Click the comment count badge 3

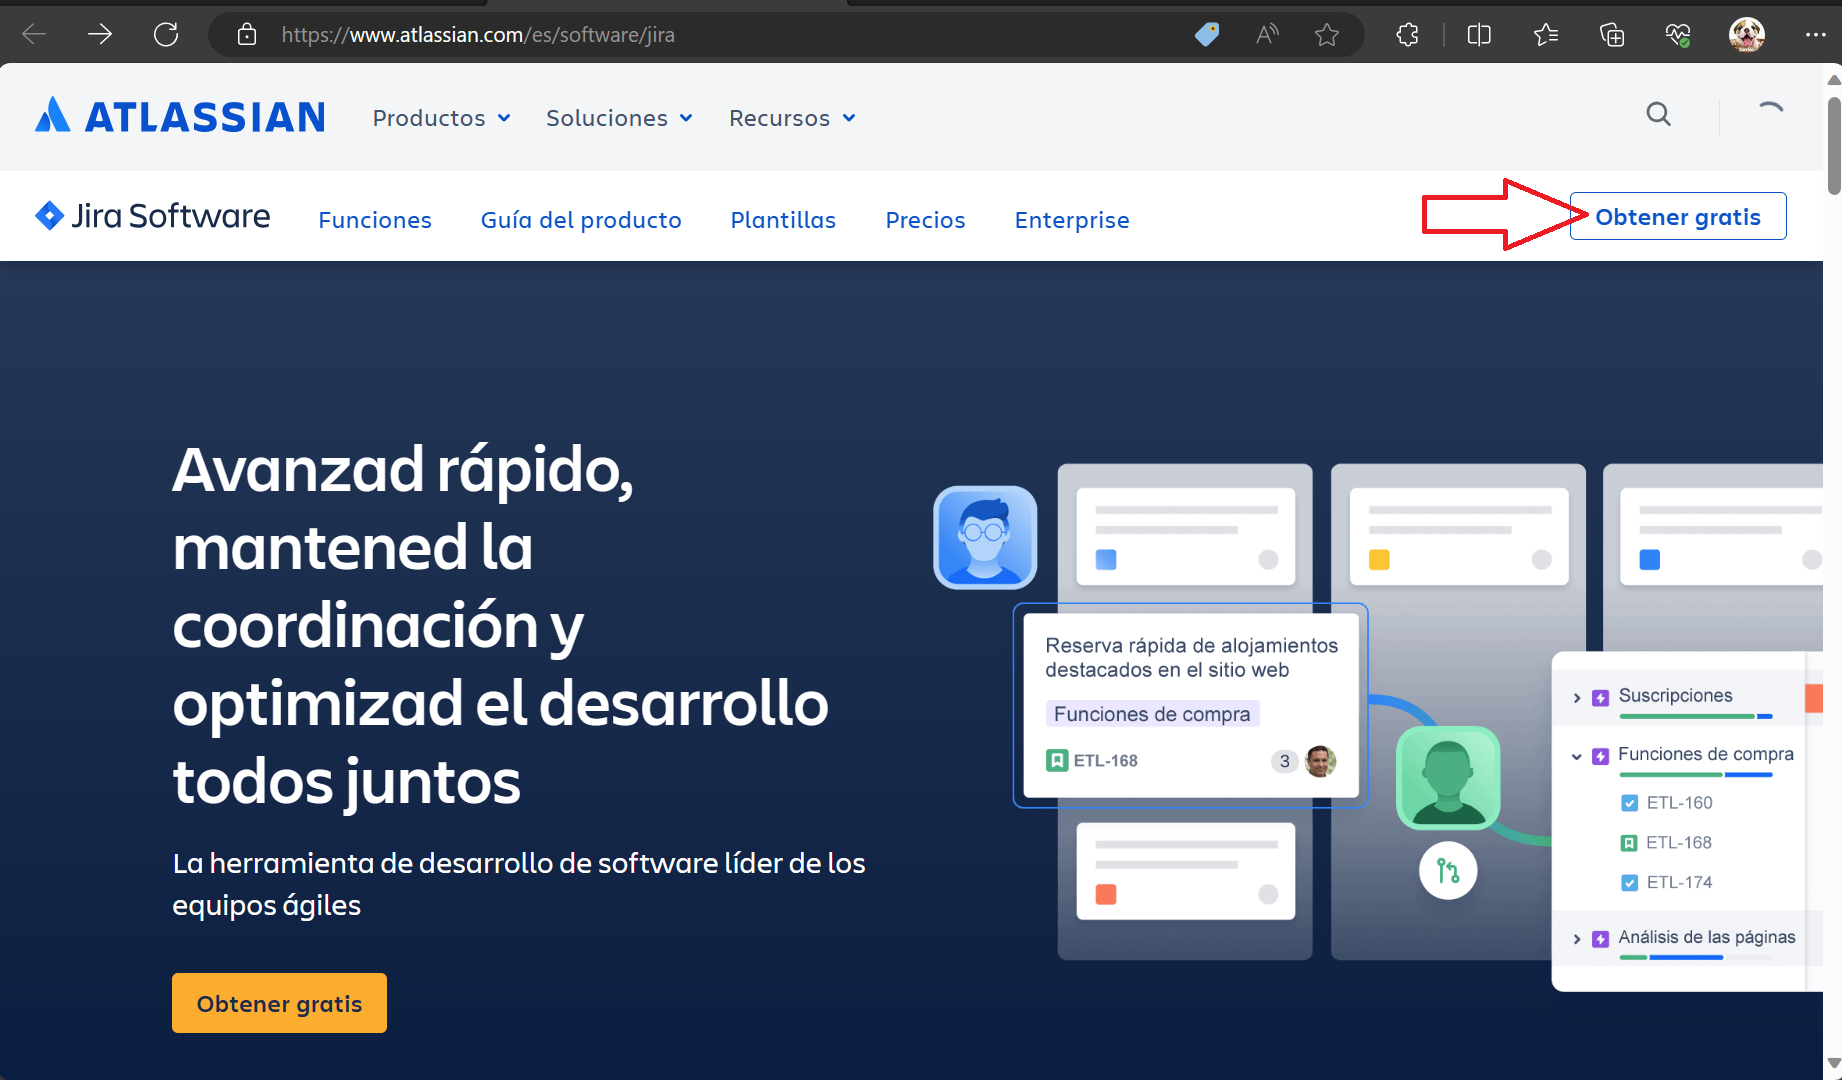tap(1285, 761)
